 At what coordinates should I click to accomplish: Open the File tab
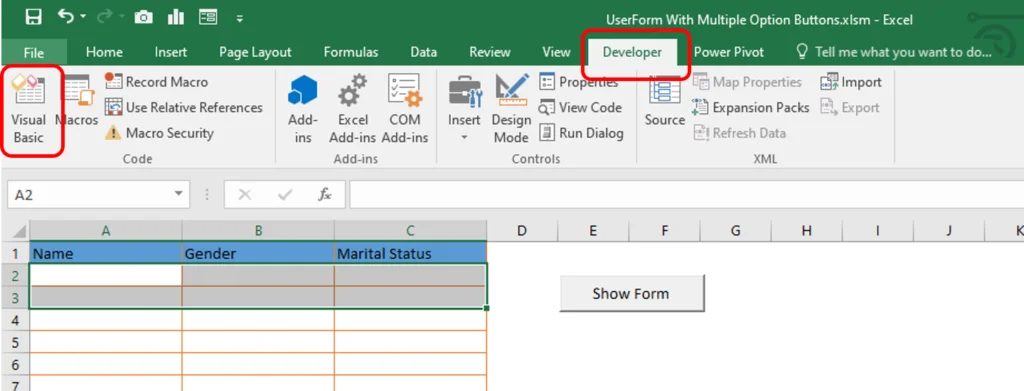(x=34, y=52)
